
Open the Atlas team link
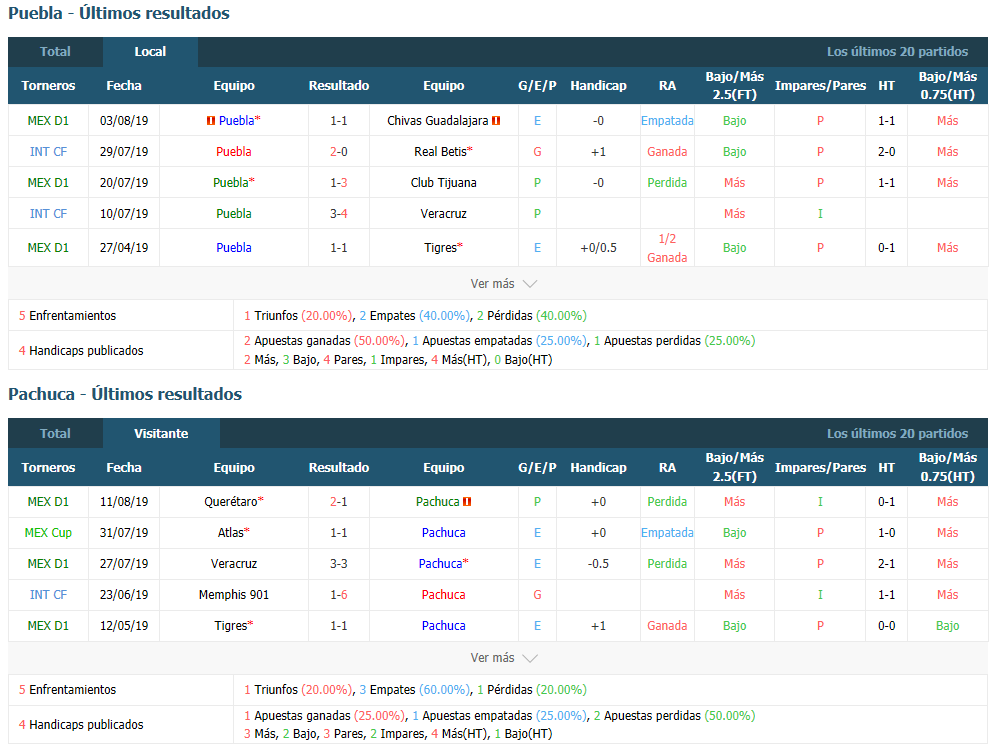[231, 533]
